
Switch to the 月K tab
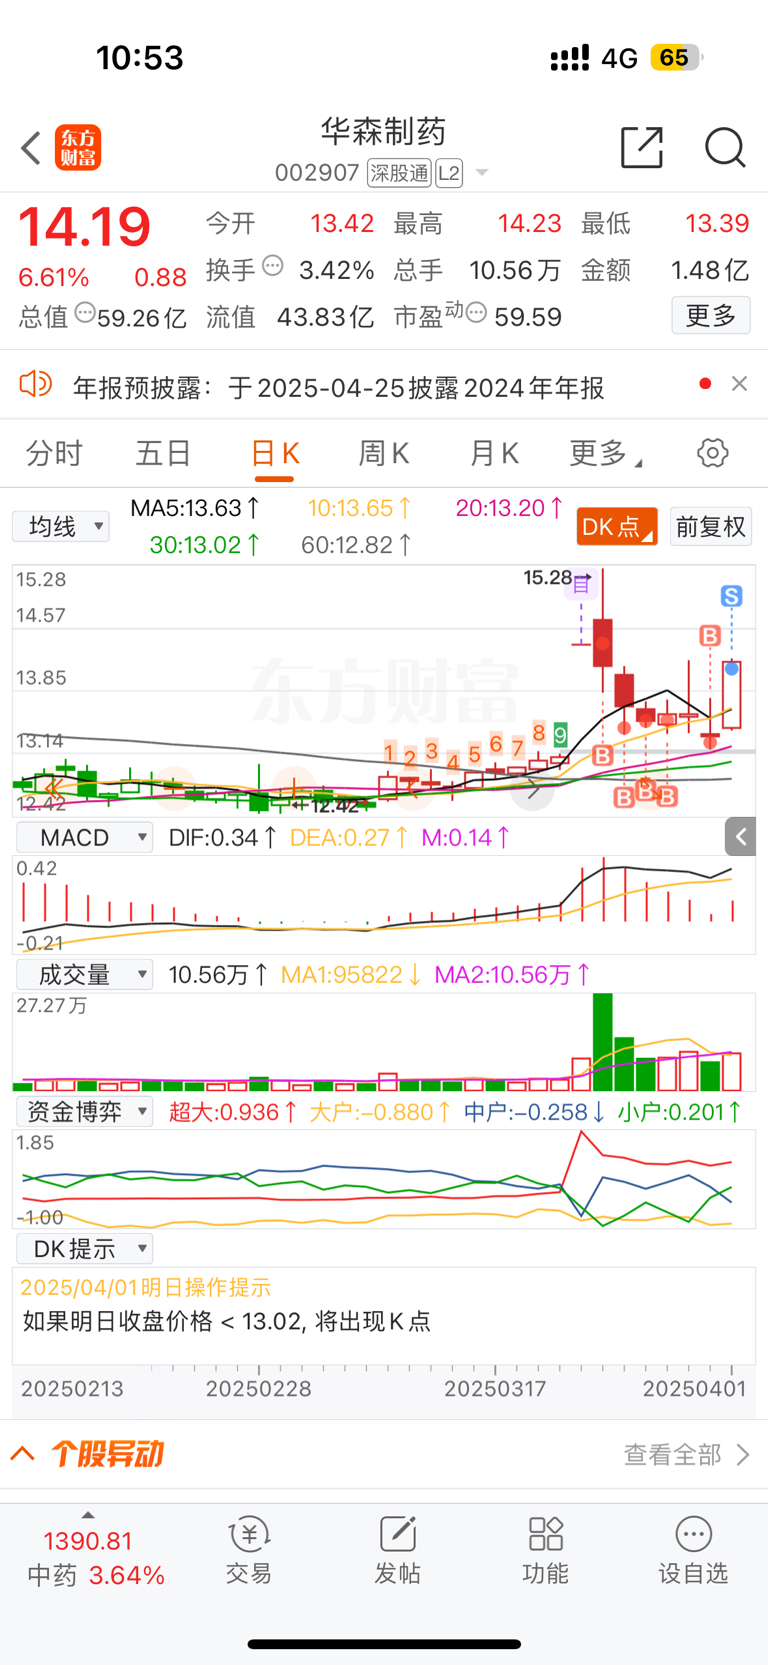pos(494,453)
